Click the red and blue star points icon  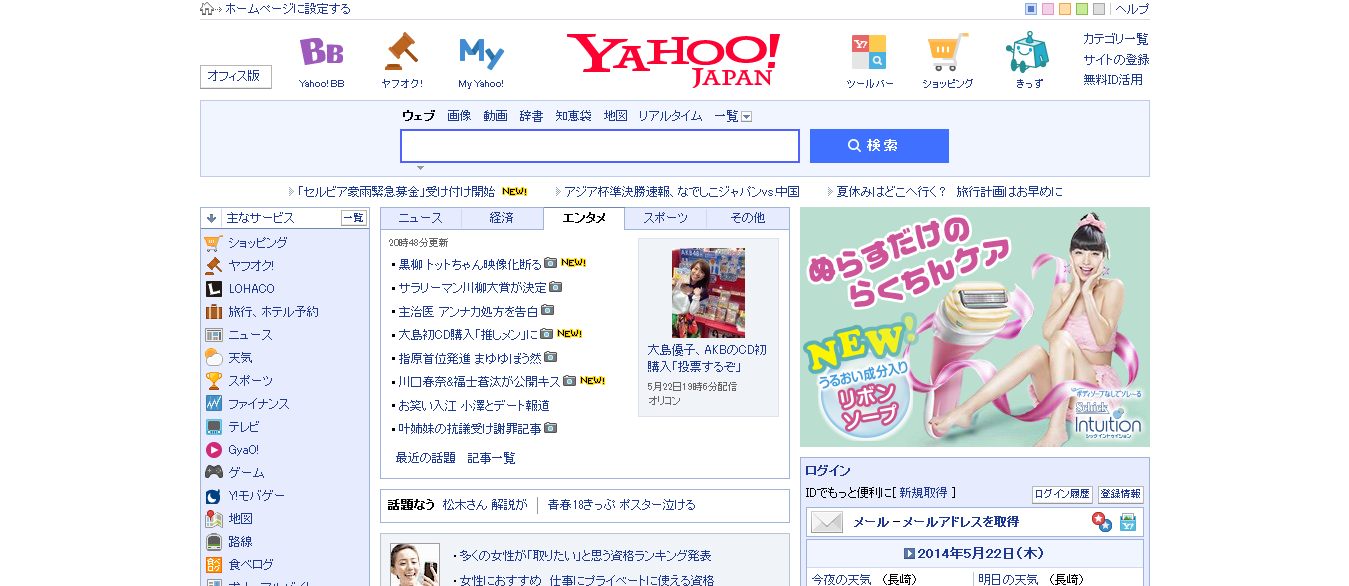pyautogui.click(x=1101, y=522)
